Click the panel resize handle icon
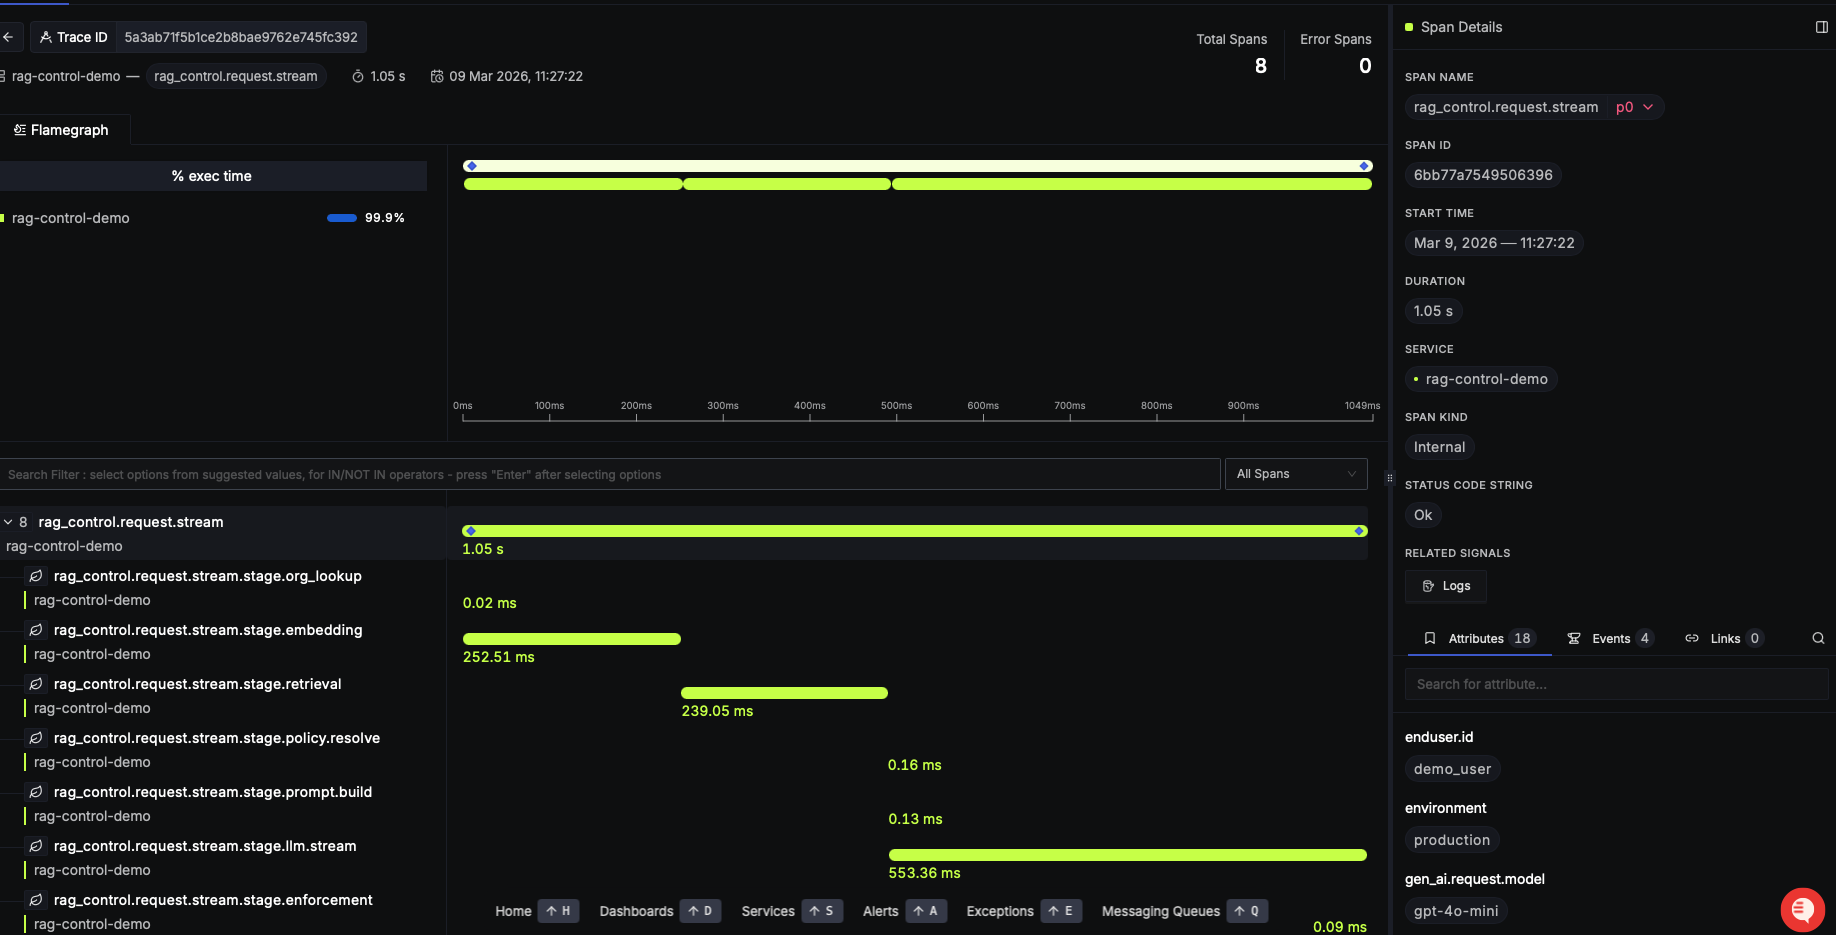This screenshot has height=935, width=1836. (x=1389, y=478)
